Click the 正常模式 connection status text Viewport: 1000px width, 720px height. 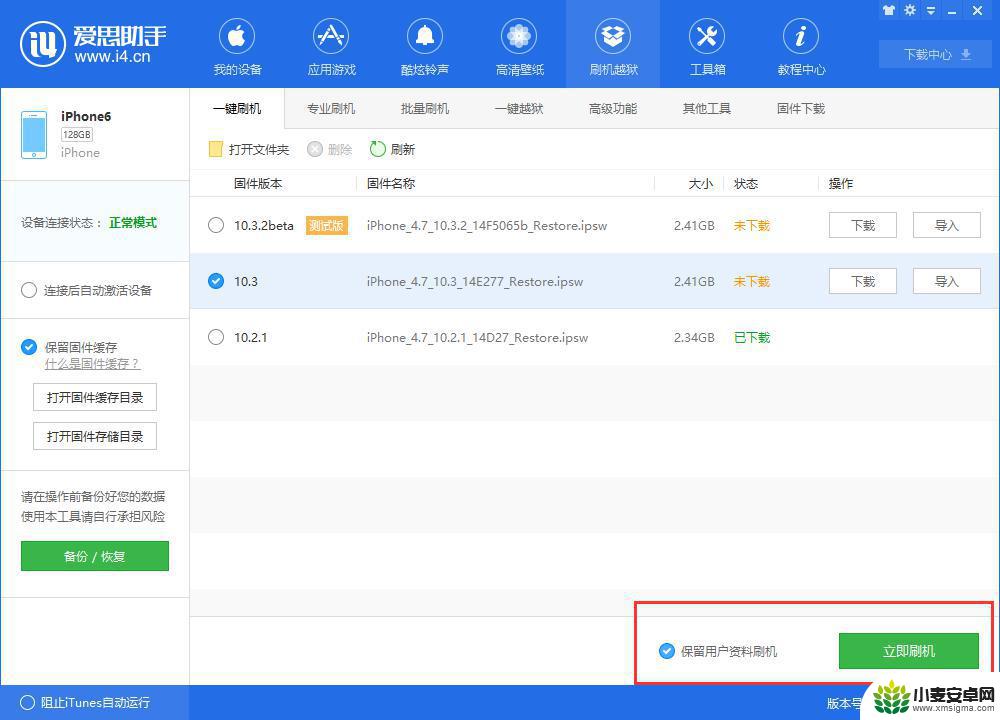pos(133,223)
